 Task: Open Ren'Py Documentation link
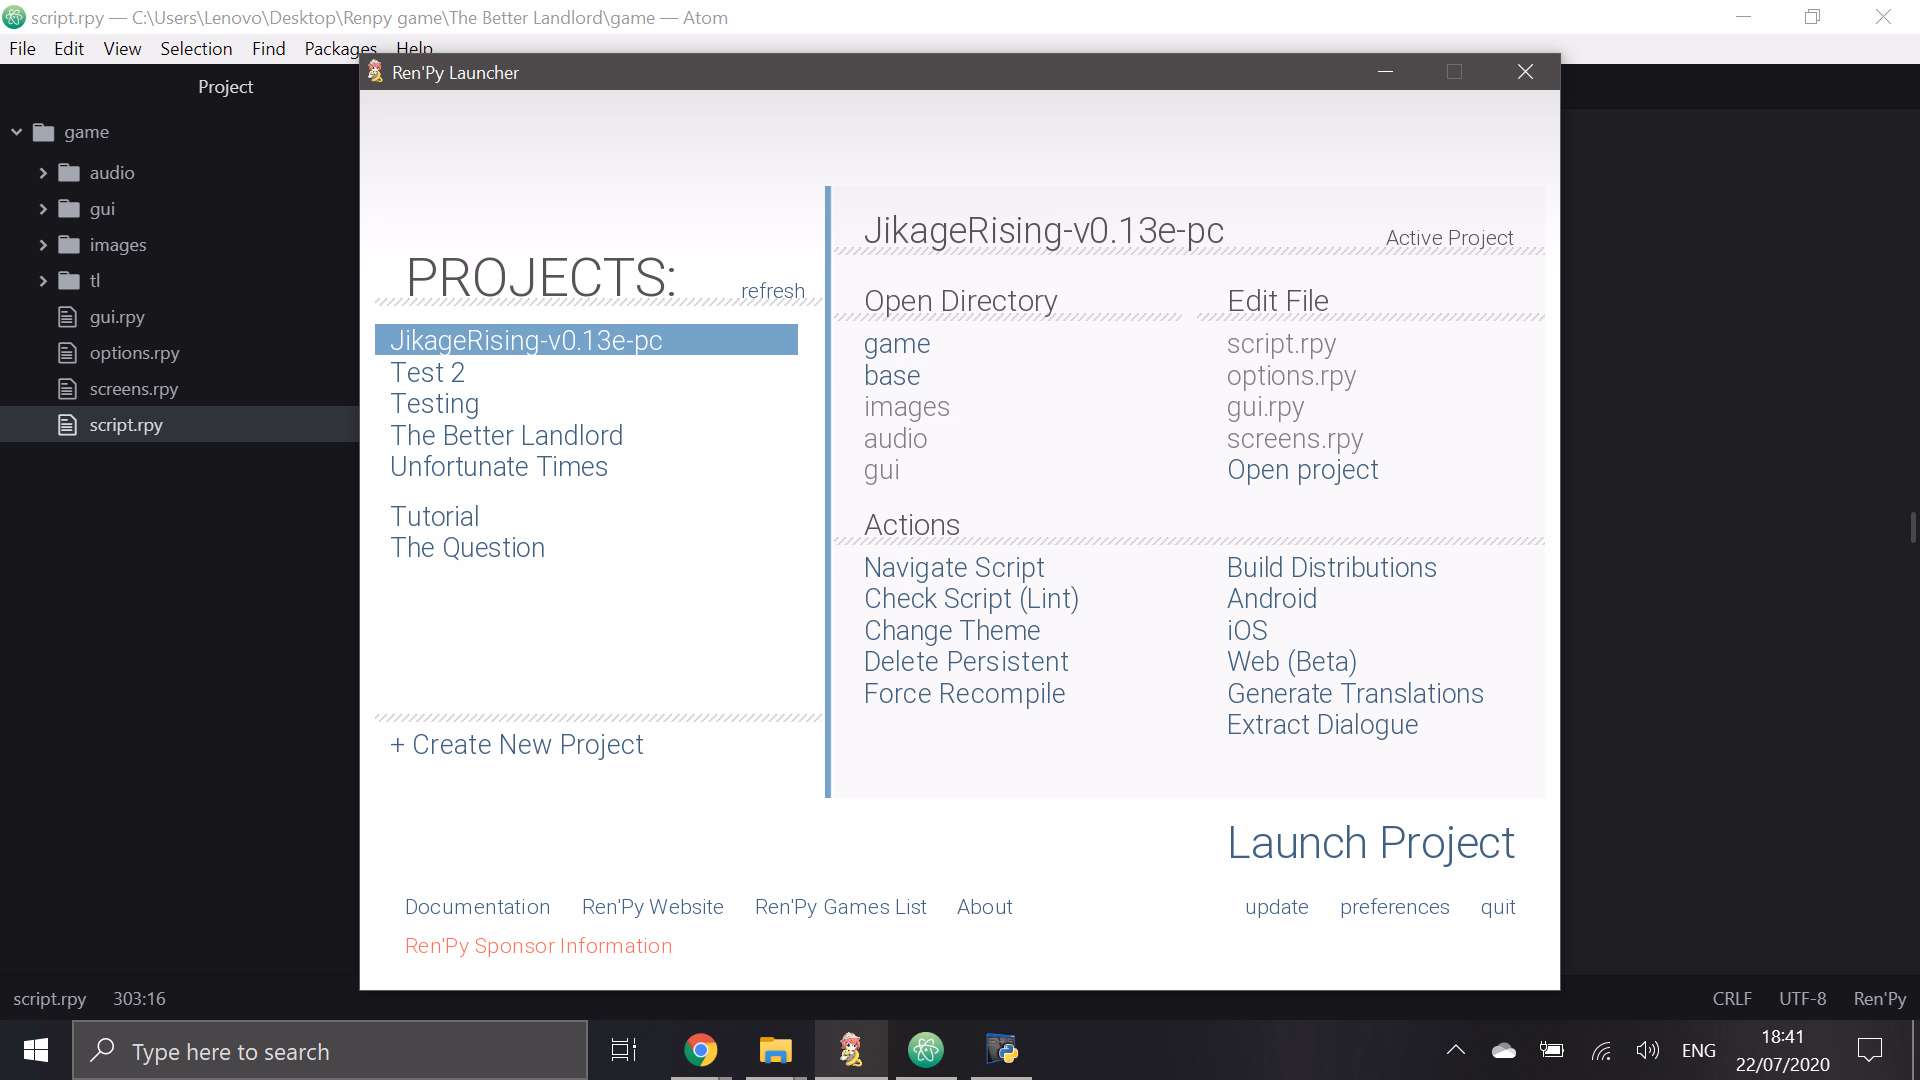tap(477, 907)
